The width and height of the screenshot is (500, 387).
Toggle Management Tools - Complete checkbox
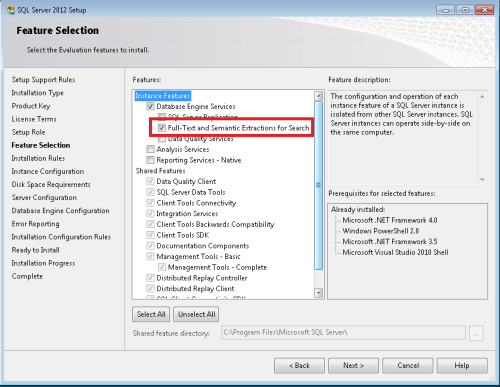click(x=162, y=267)
